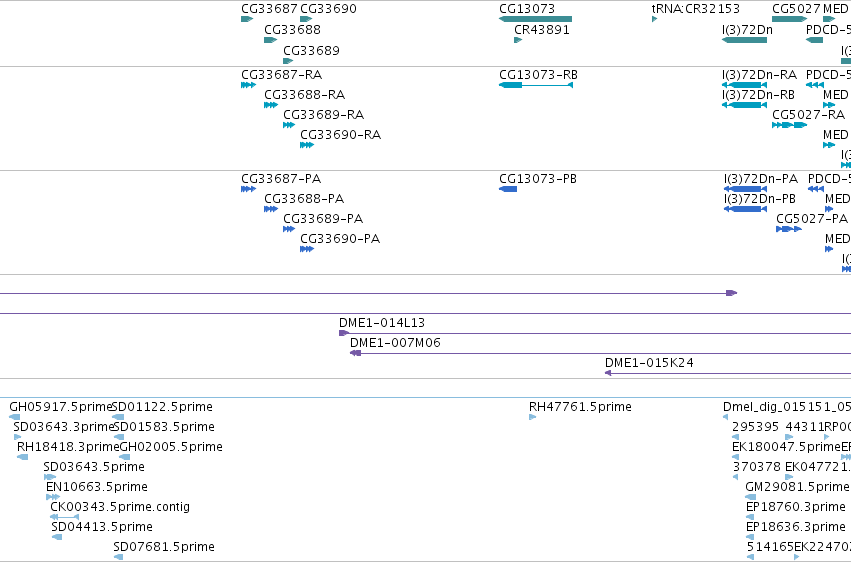
Task: Open transcript CG33687-RA
Action: pyautogui.click(x=248, y=85)
